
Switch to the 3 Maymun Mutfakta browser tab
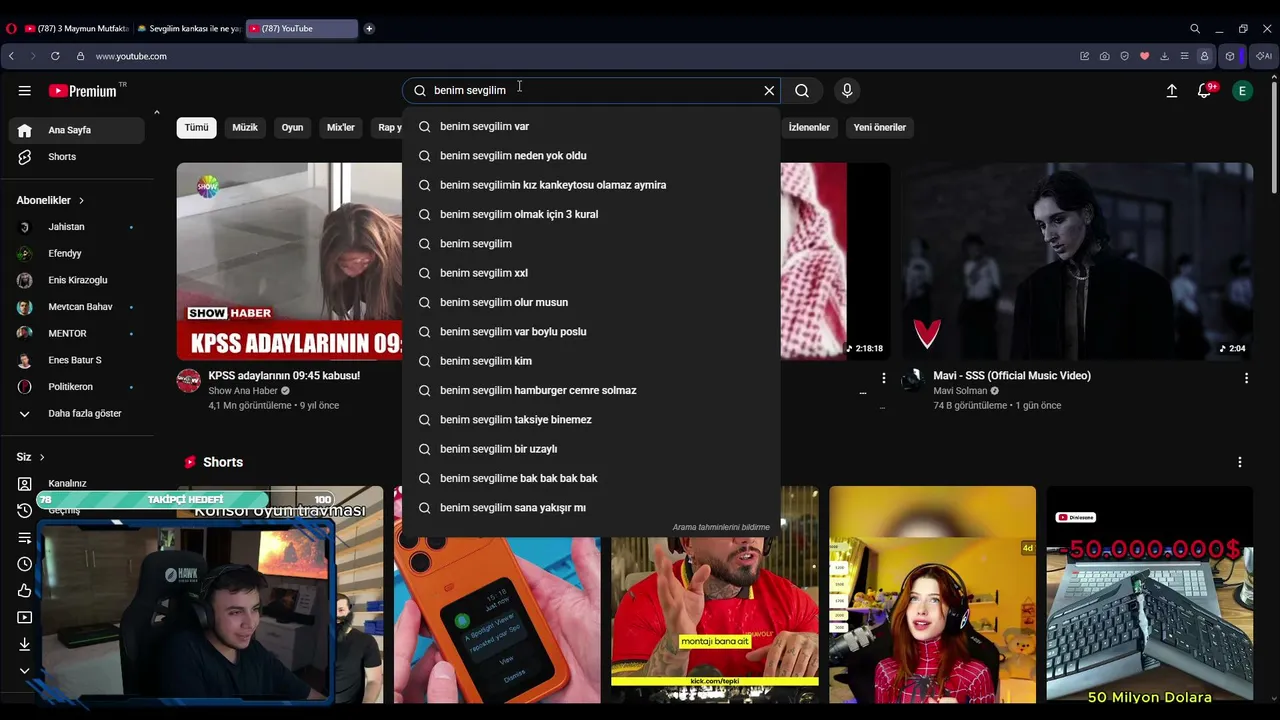(76, 29)
